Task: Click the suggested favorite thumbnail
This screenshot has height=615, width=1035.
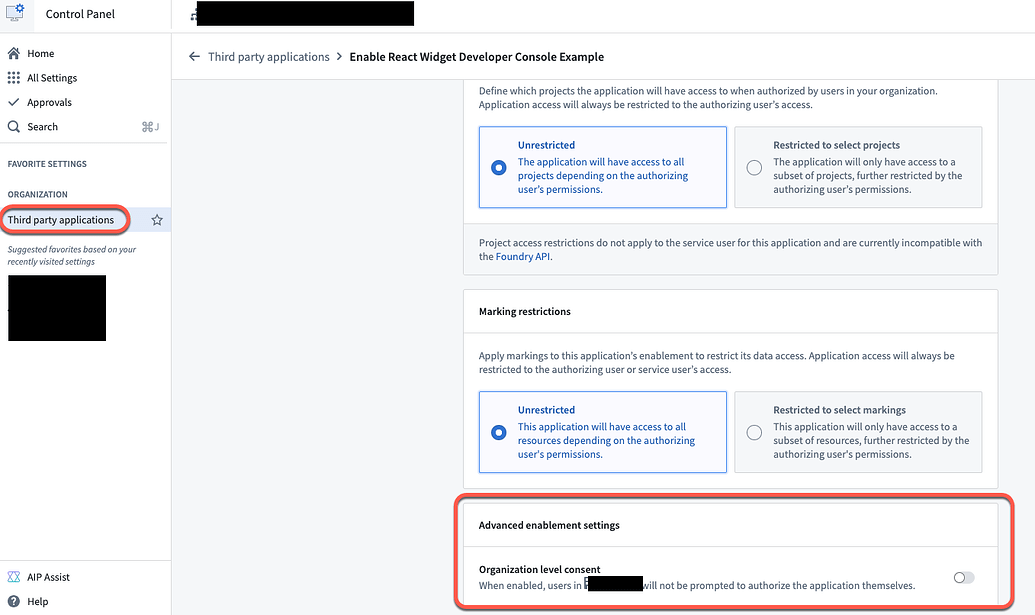Action: pyautogui.click(x=56, y=308)
